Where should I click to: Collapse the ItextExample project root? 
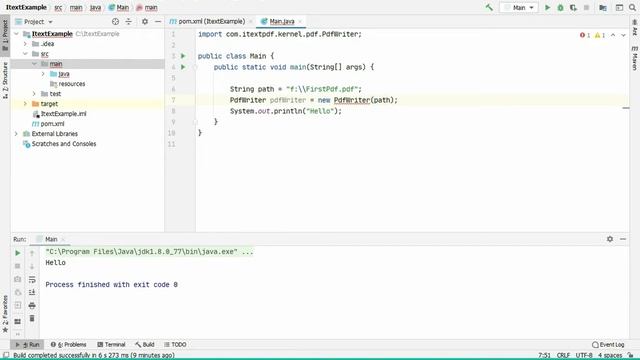click(16, 34)
